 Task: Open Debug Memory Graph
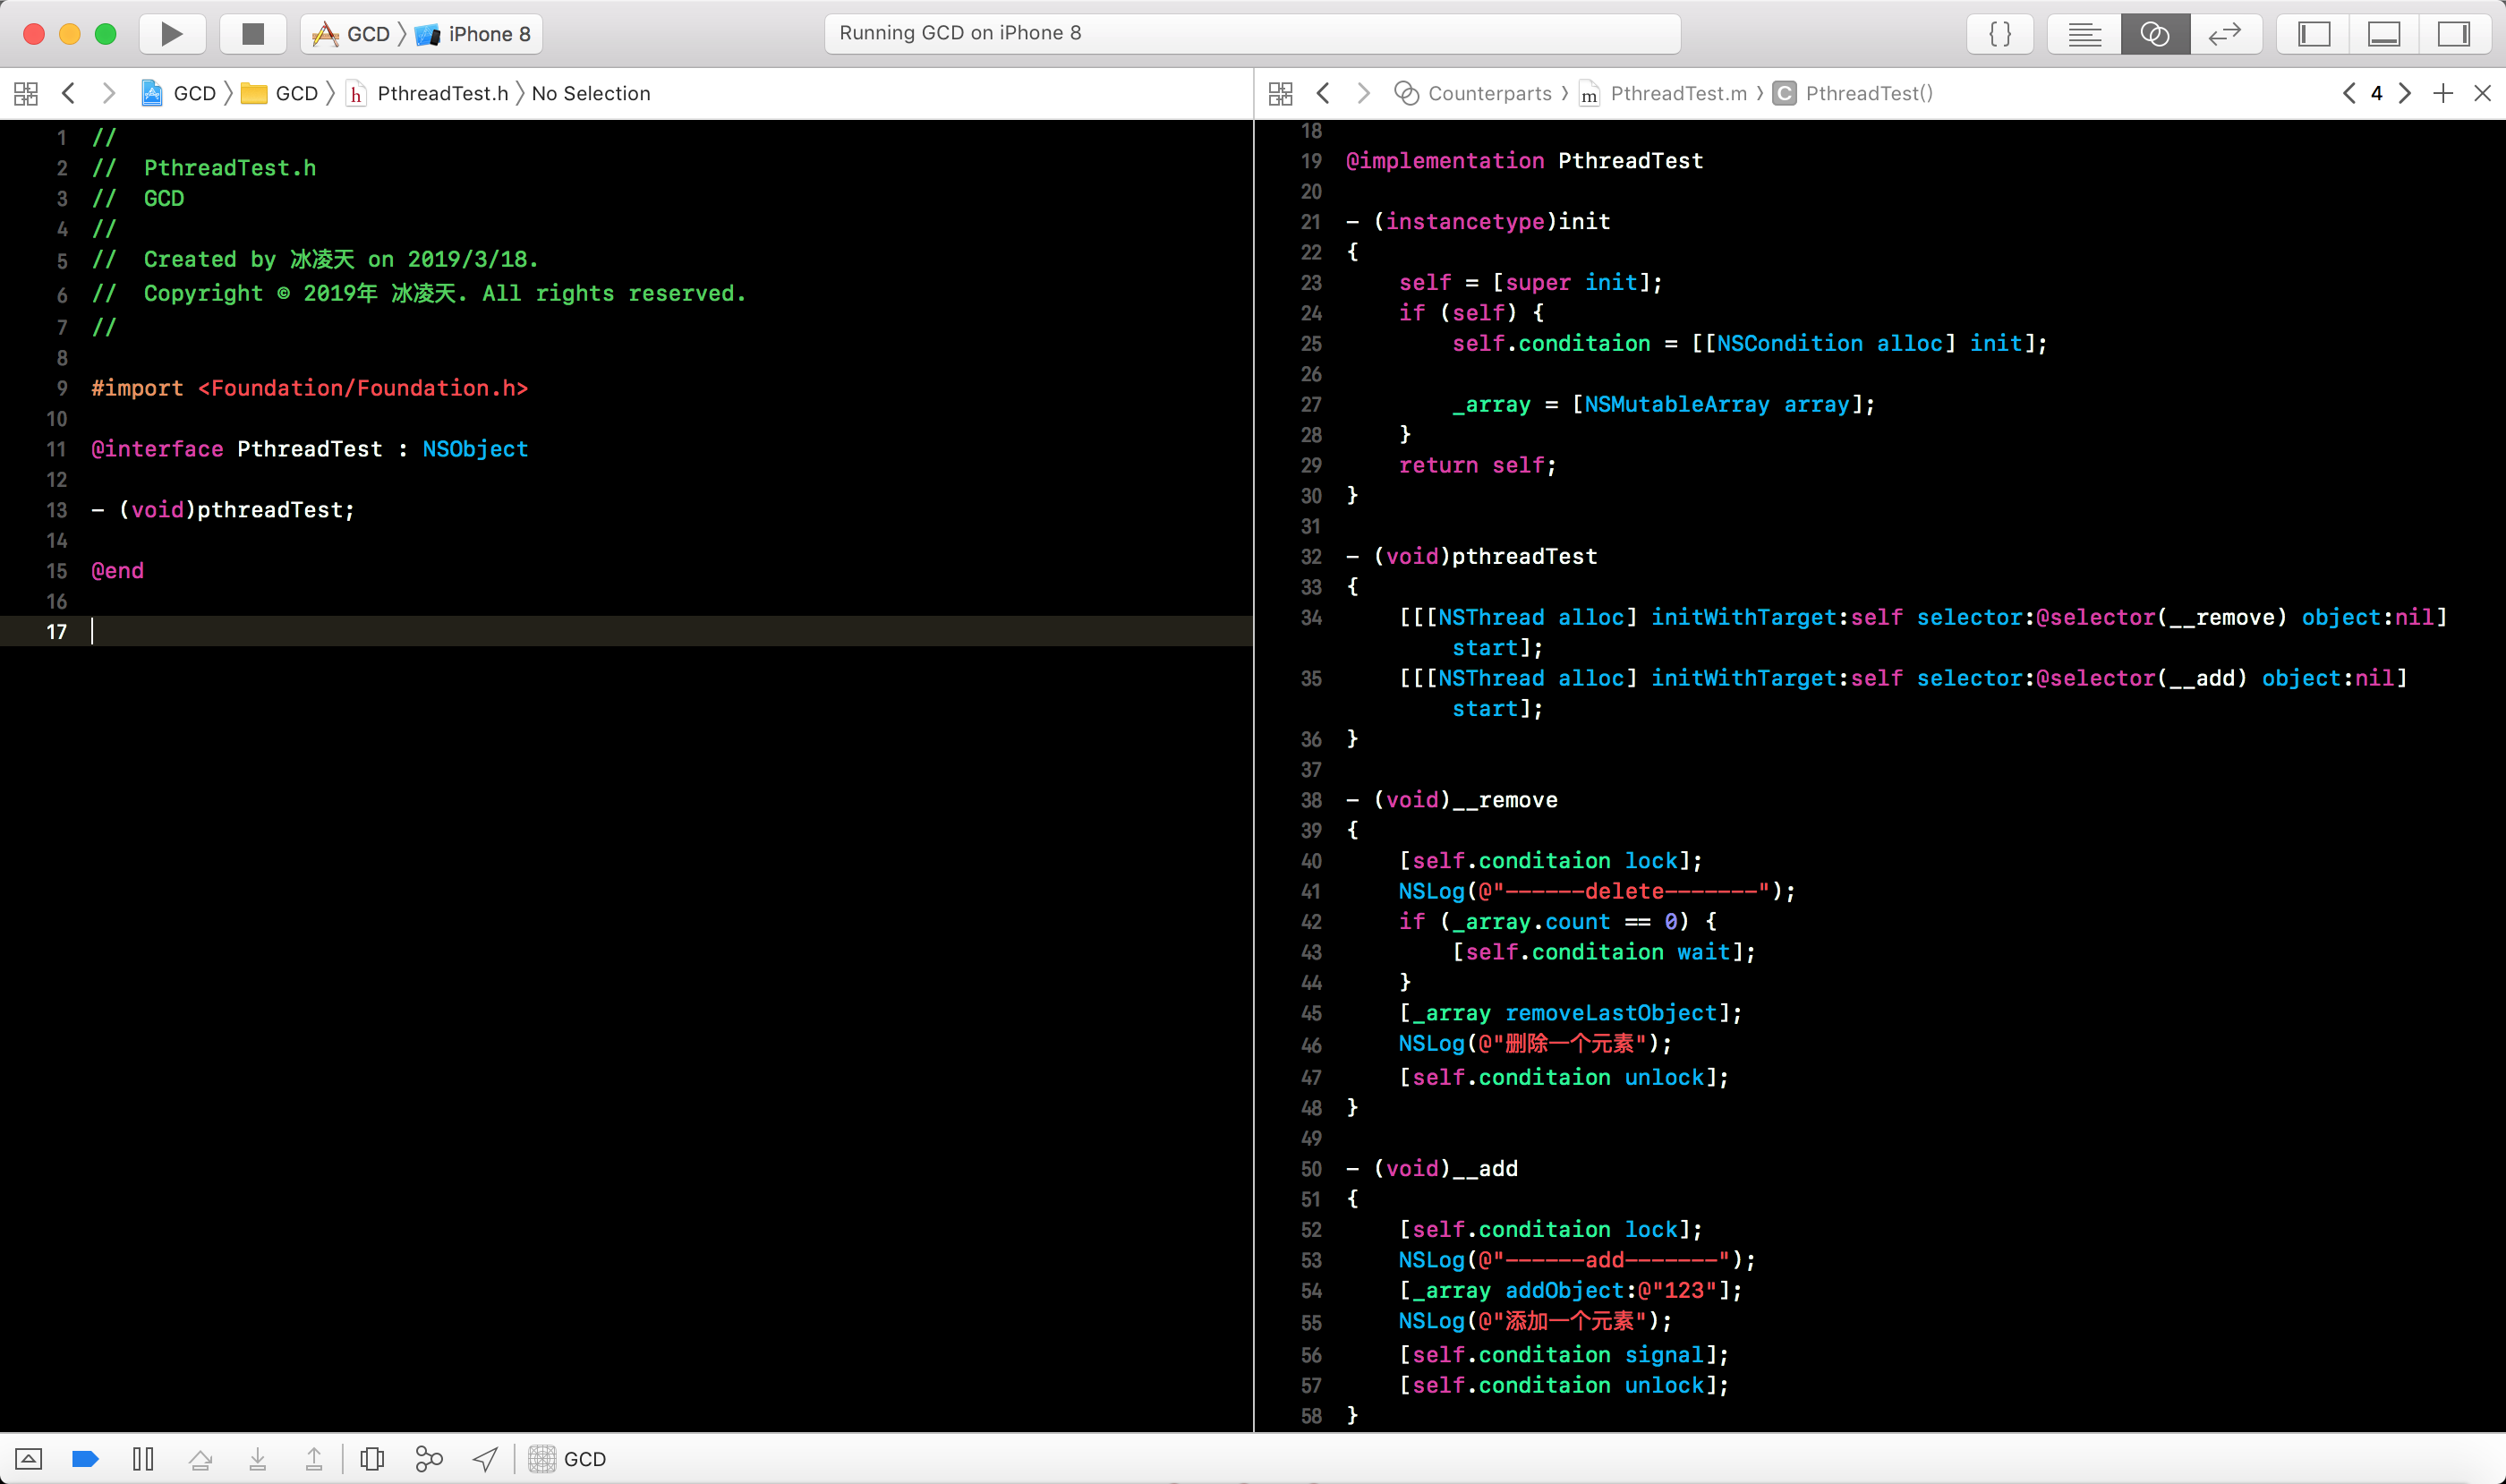pyautogui.click(x=429, y=1459)
